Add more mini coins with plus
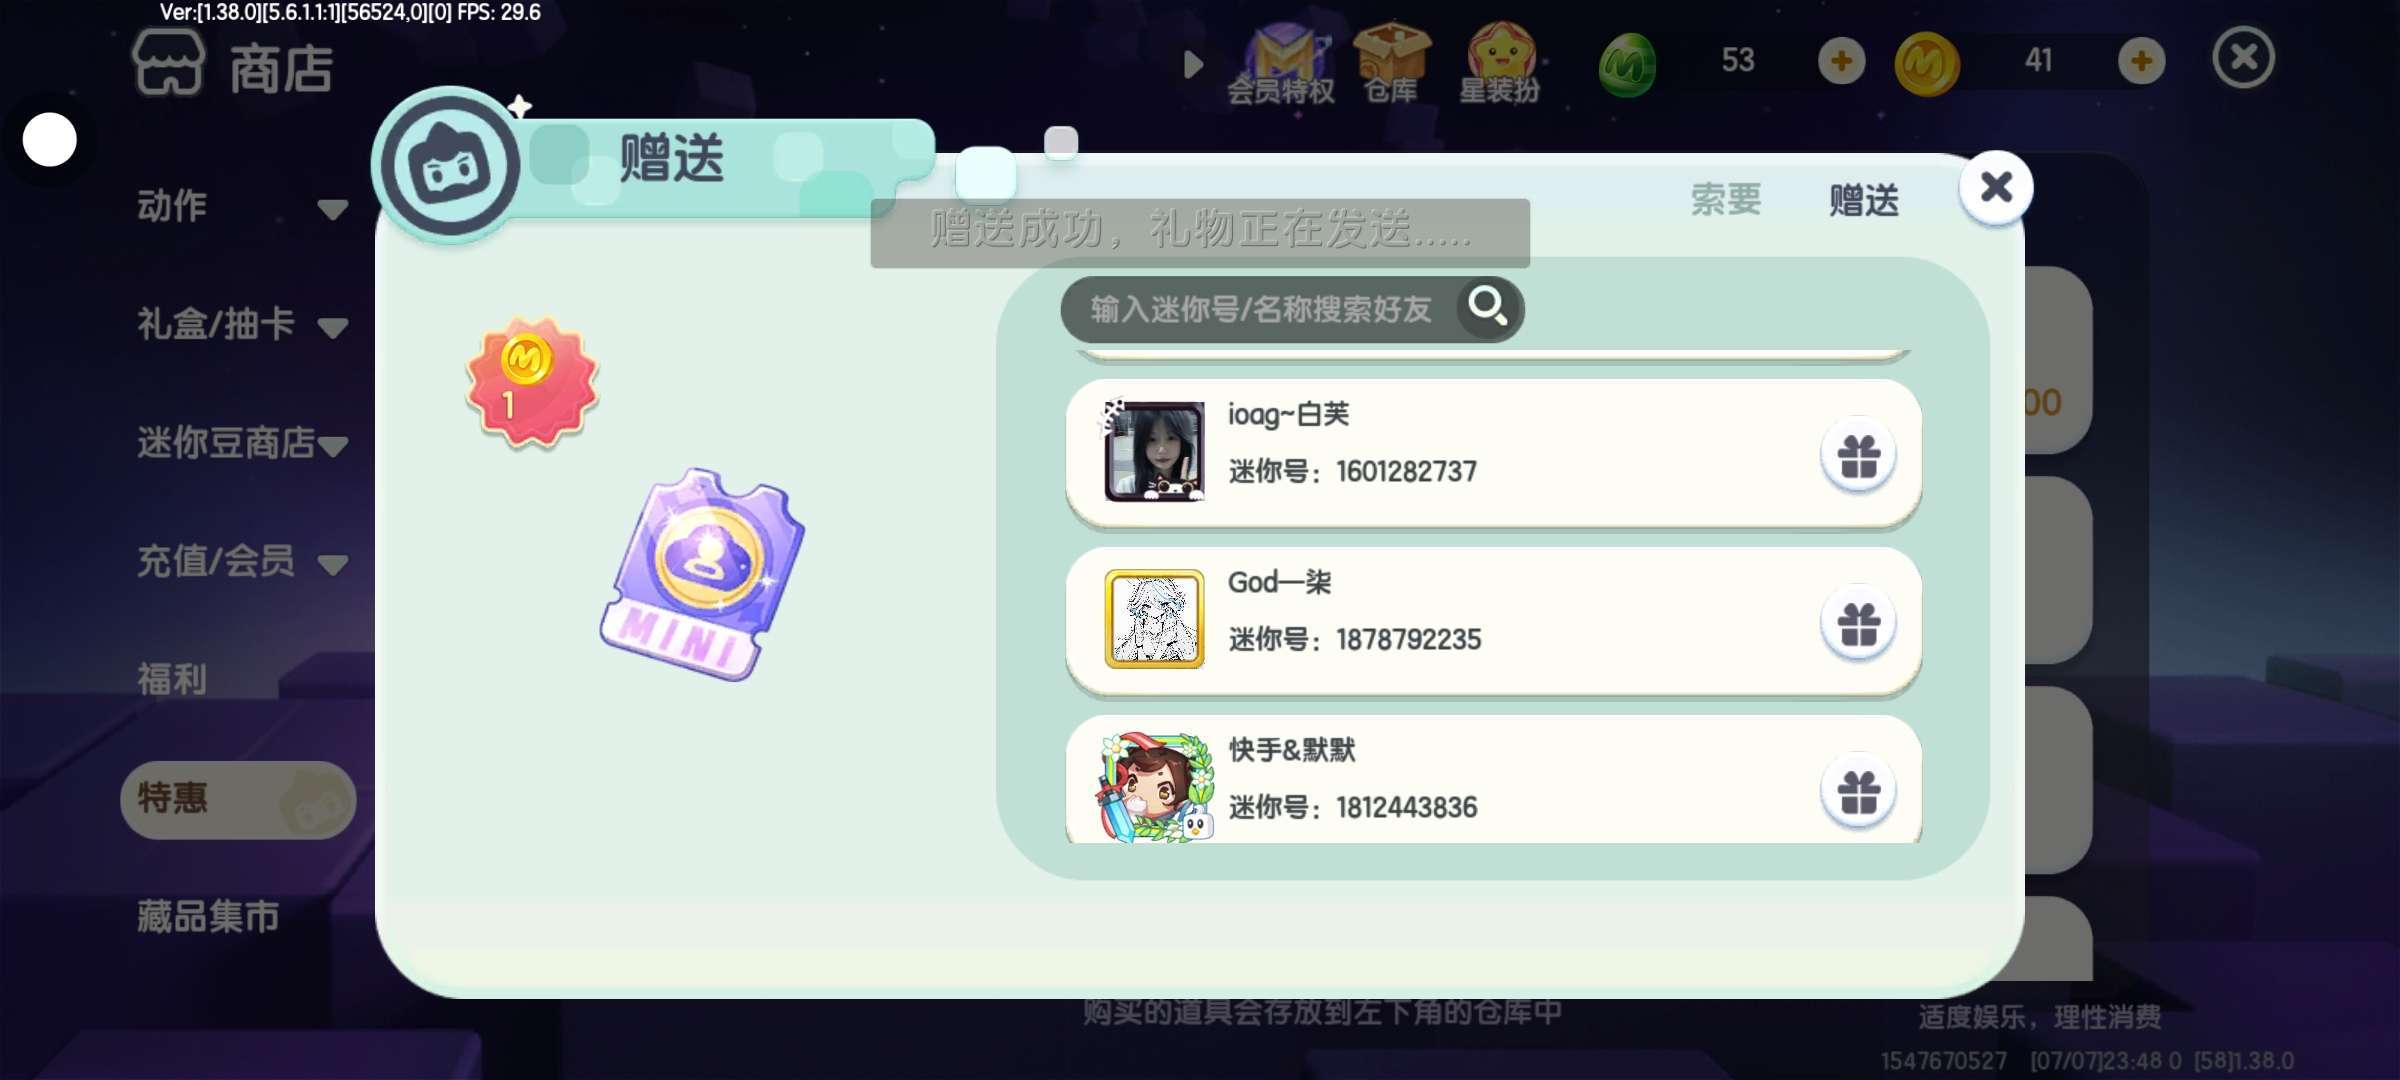This screenshot has width=2400, height=1080. click(x=2141, y=62)
